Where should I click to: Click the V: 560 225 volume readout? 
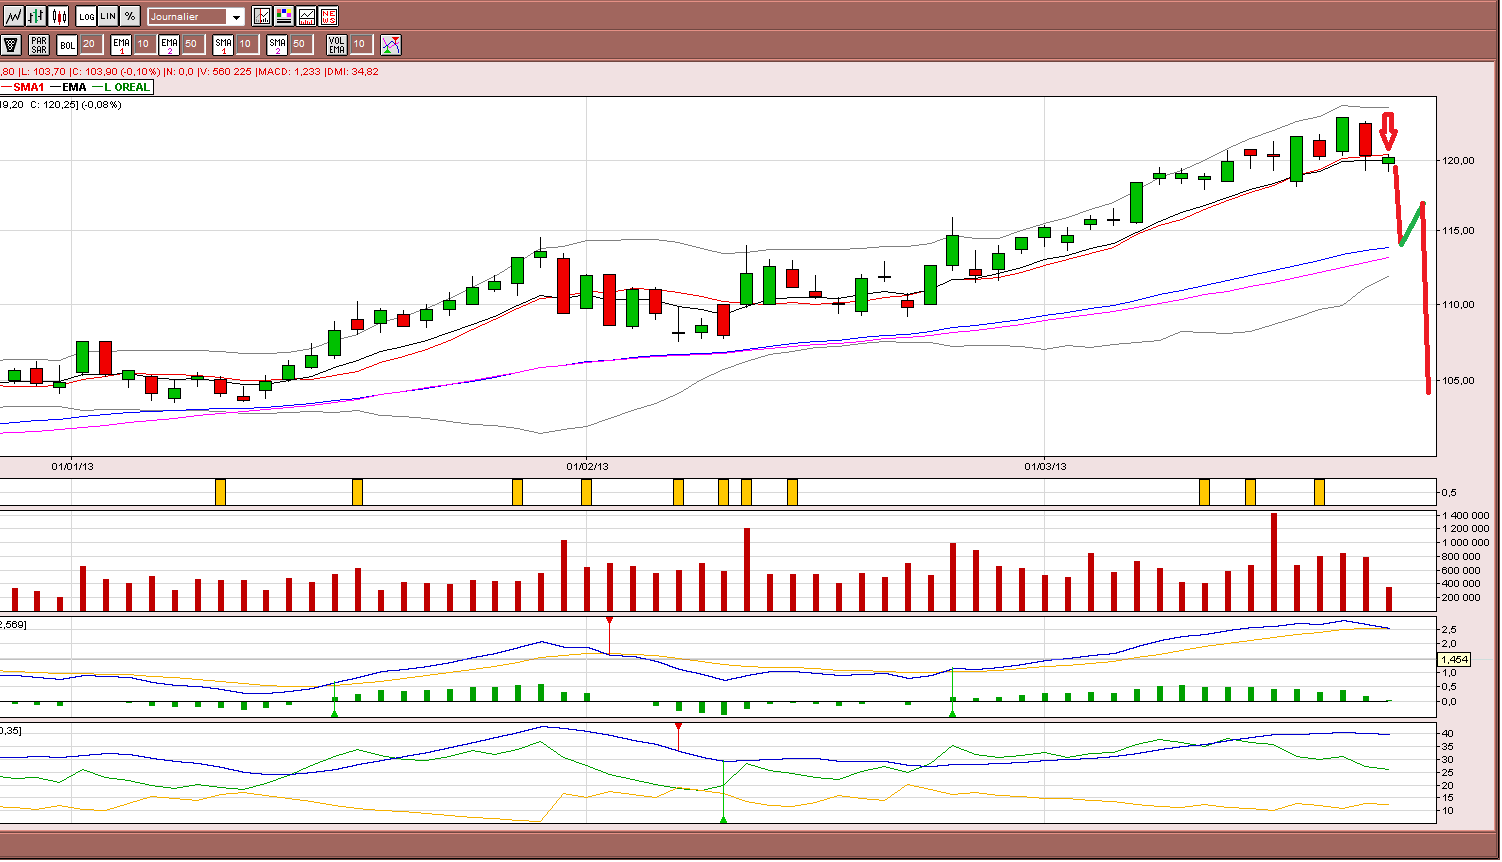point(225,72)
